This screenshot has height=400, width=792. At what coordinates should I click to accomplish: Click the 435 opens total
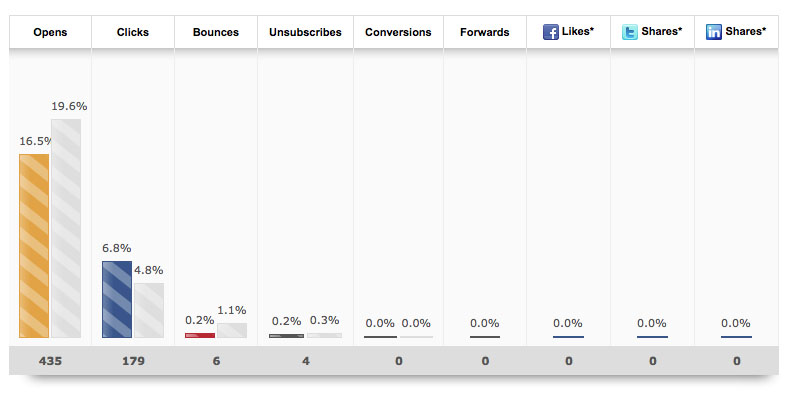click(x=49, y=361)
